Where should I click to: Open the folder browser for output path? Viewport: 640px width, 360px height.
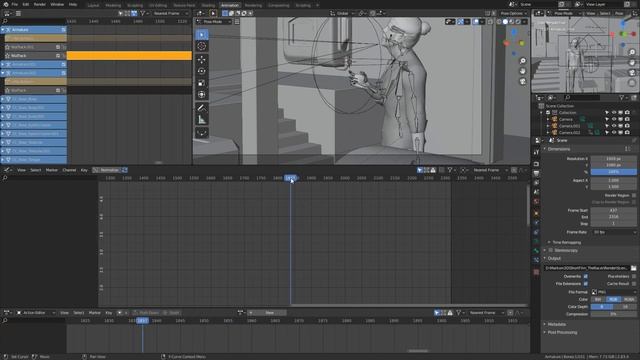(633, 268)
